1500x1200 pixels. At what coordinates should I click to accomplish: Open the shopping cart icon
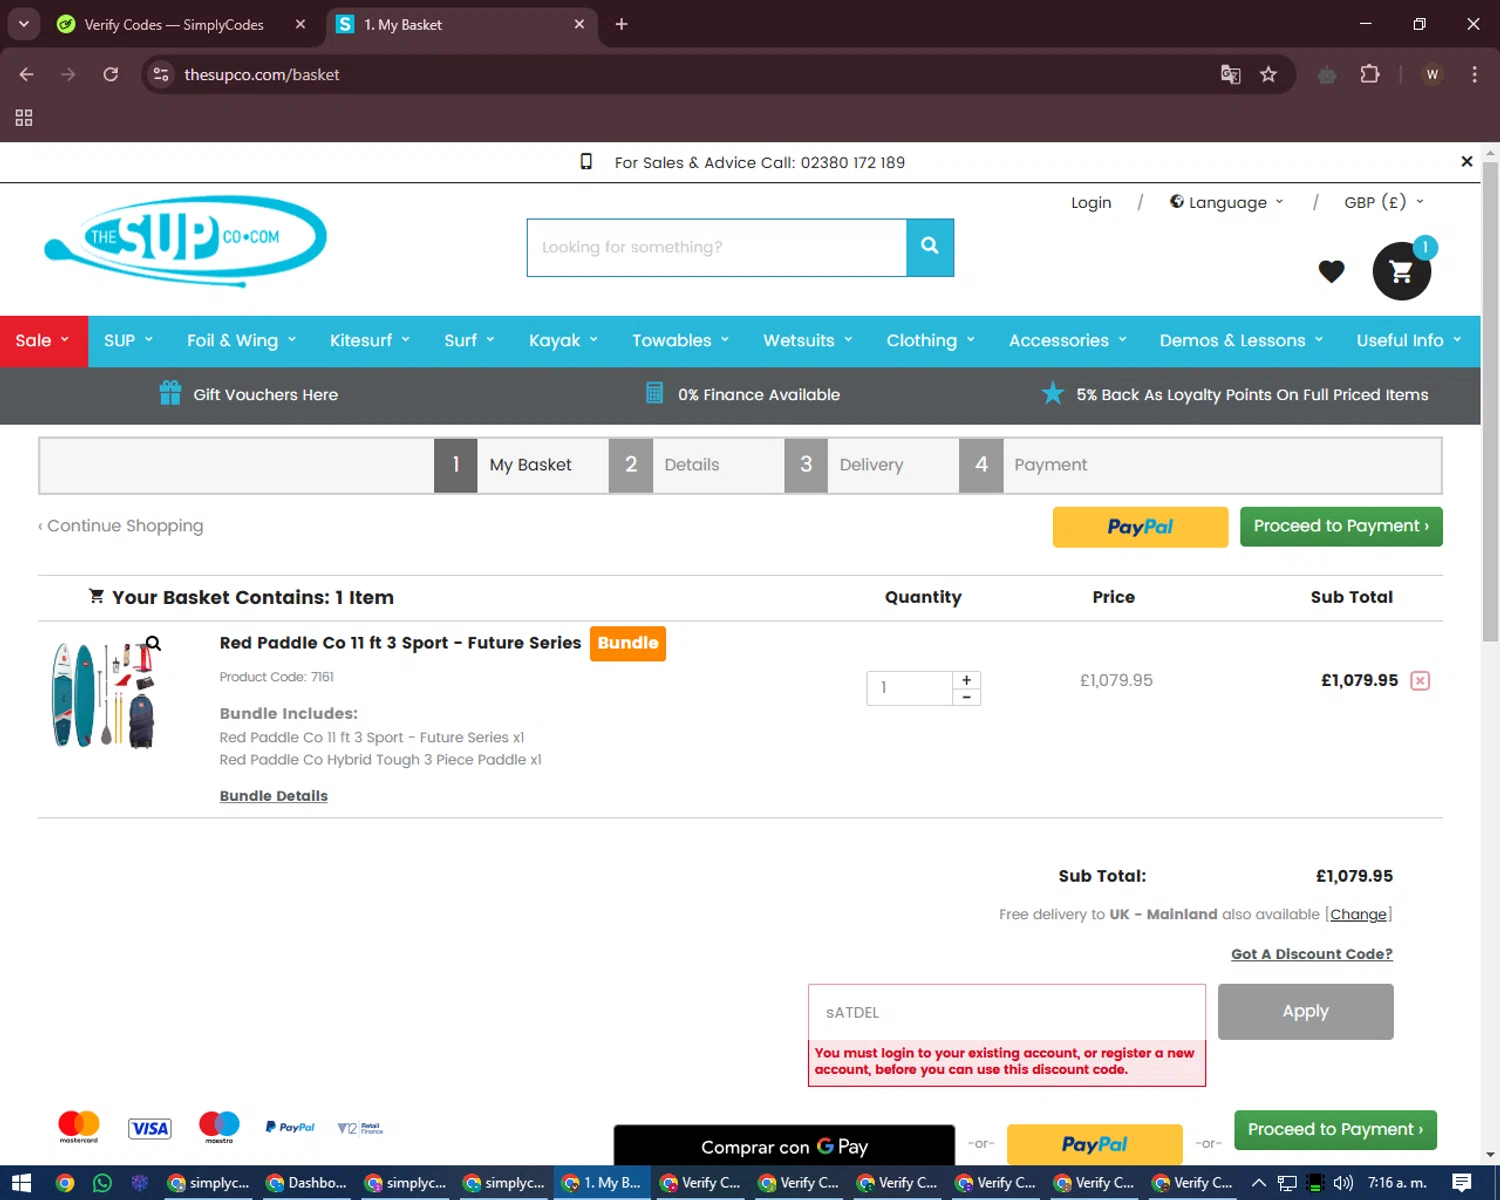[x=1401, y=271]
